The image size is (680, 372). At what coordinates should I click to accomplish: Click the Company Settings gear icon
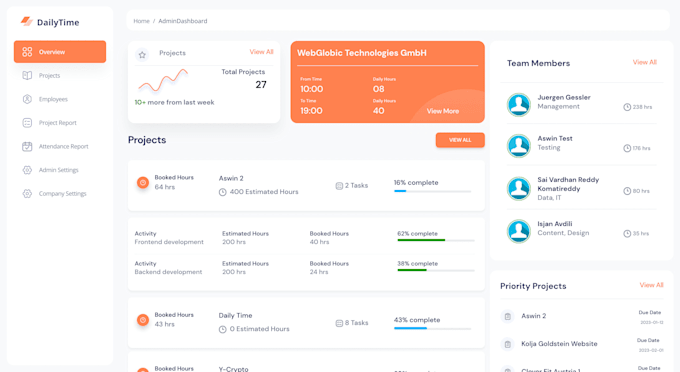click(27, 193)
